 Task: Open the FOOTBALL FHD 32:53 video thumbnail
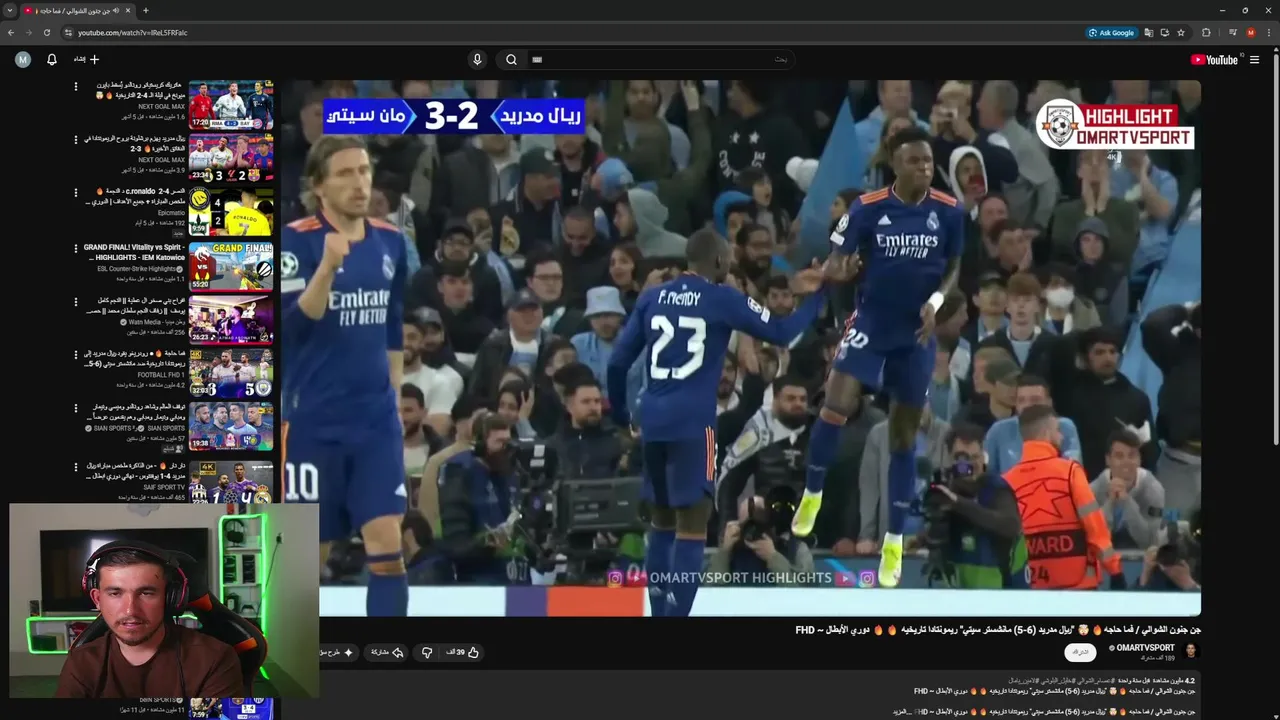231,373
